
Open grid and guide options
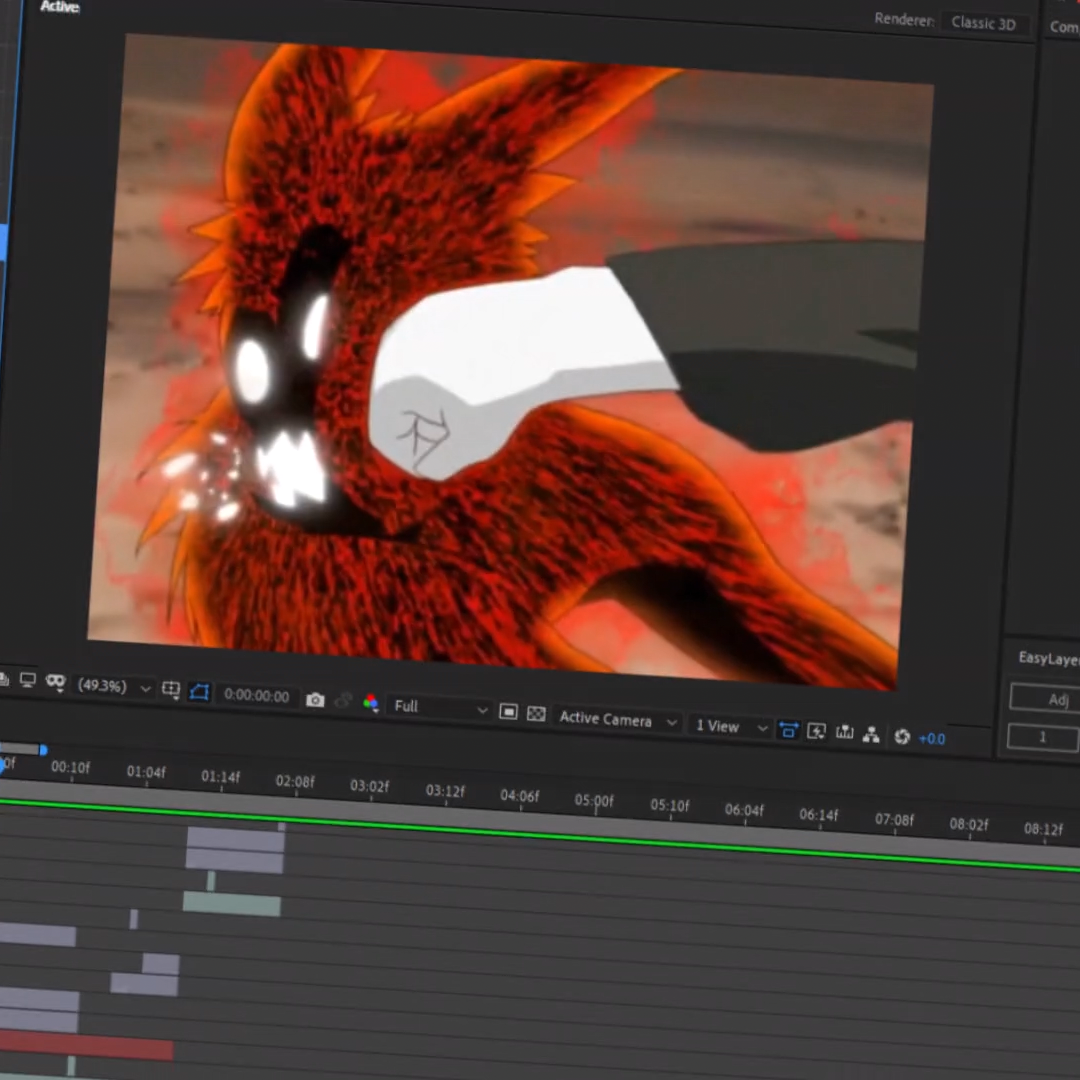(x=171, y=689)
